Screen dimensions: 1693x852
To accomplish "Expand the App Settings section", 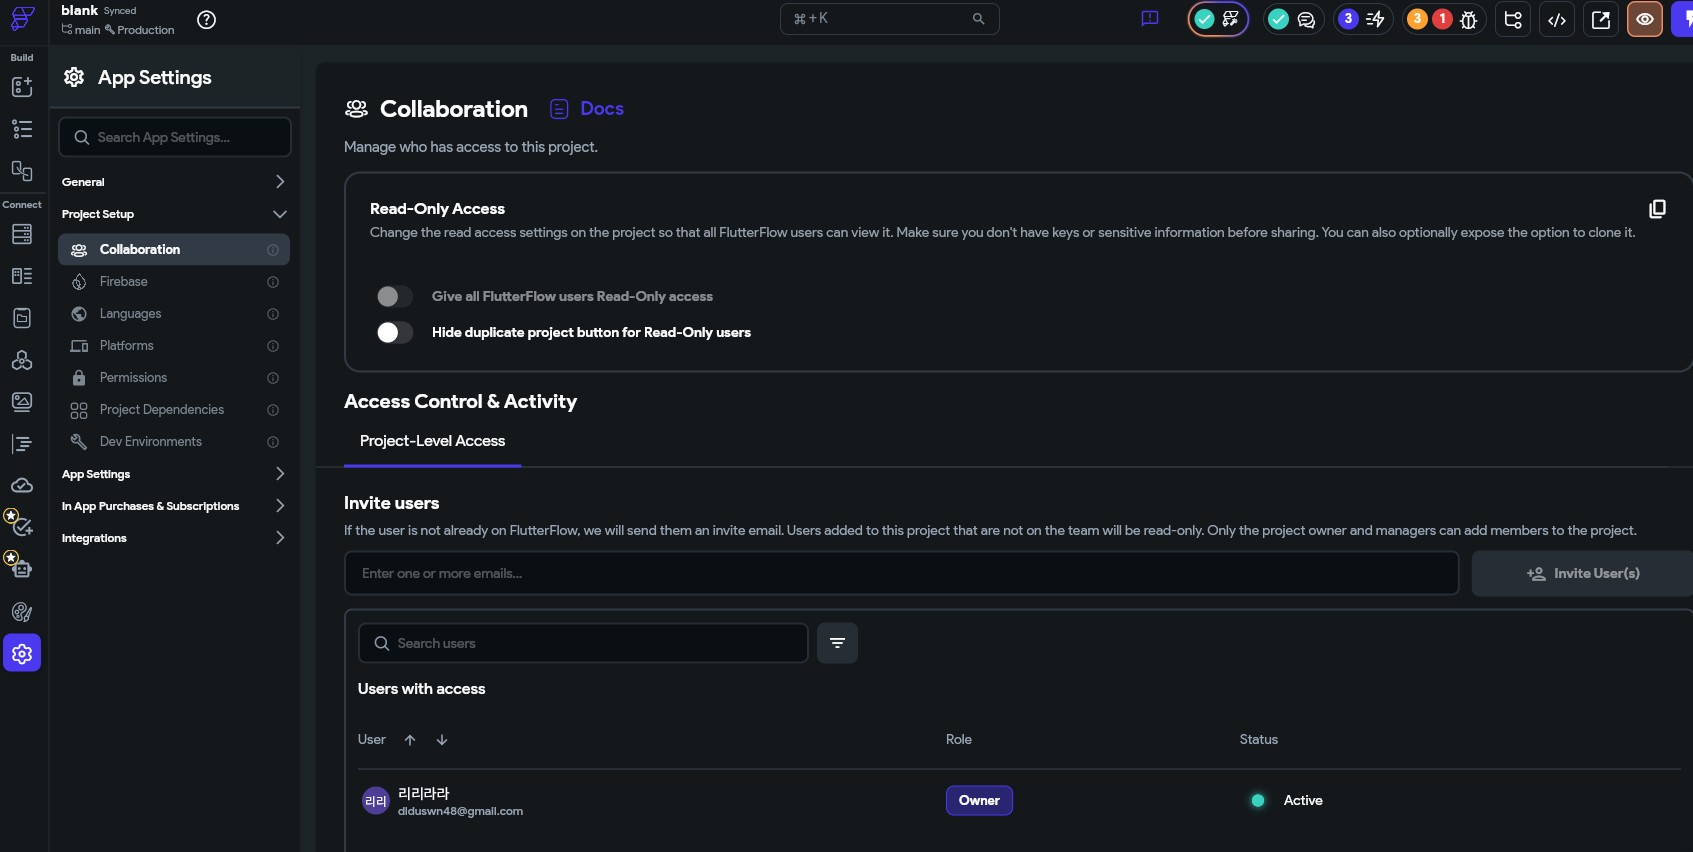I will click(174, 474).
